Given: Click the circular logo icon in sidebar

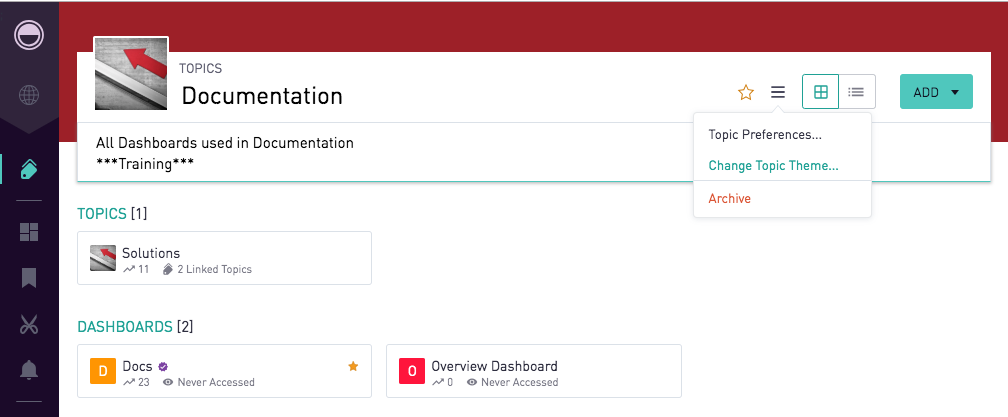Looking at the screenshot, I should click(x=29, y=35).
